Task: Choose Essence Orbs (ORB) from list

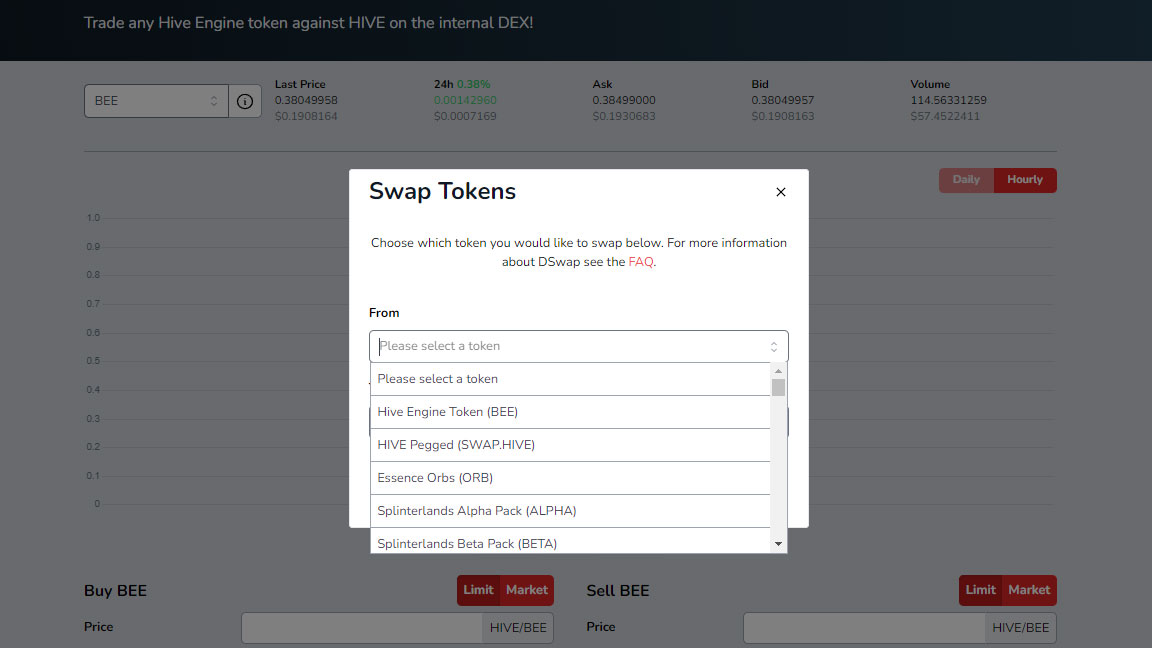Action: (x=570, y=478)
